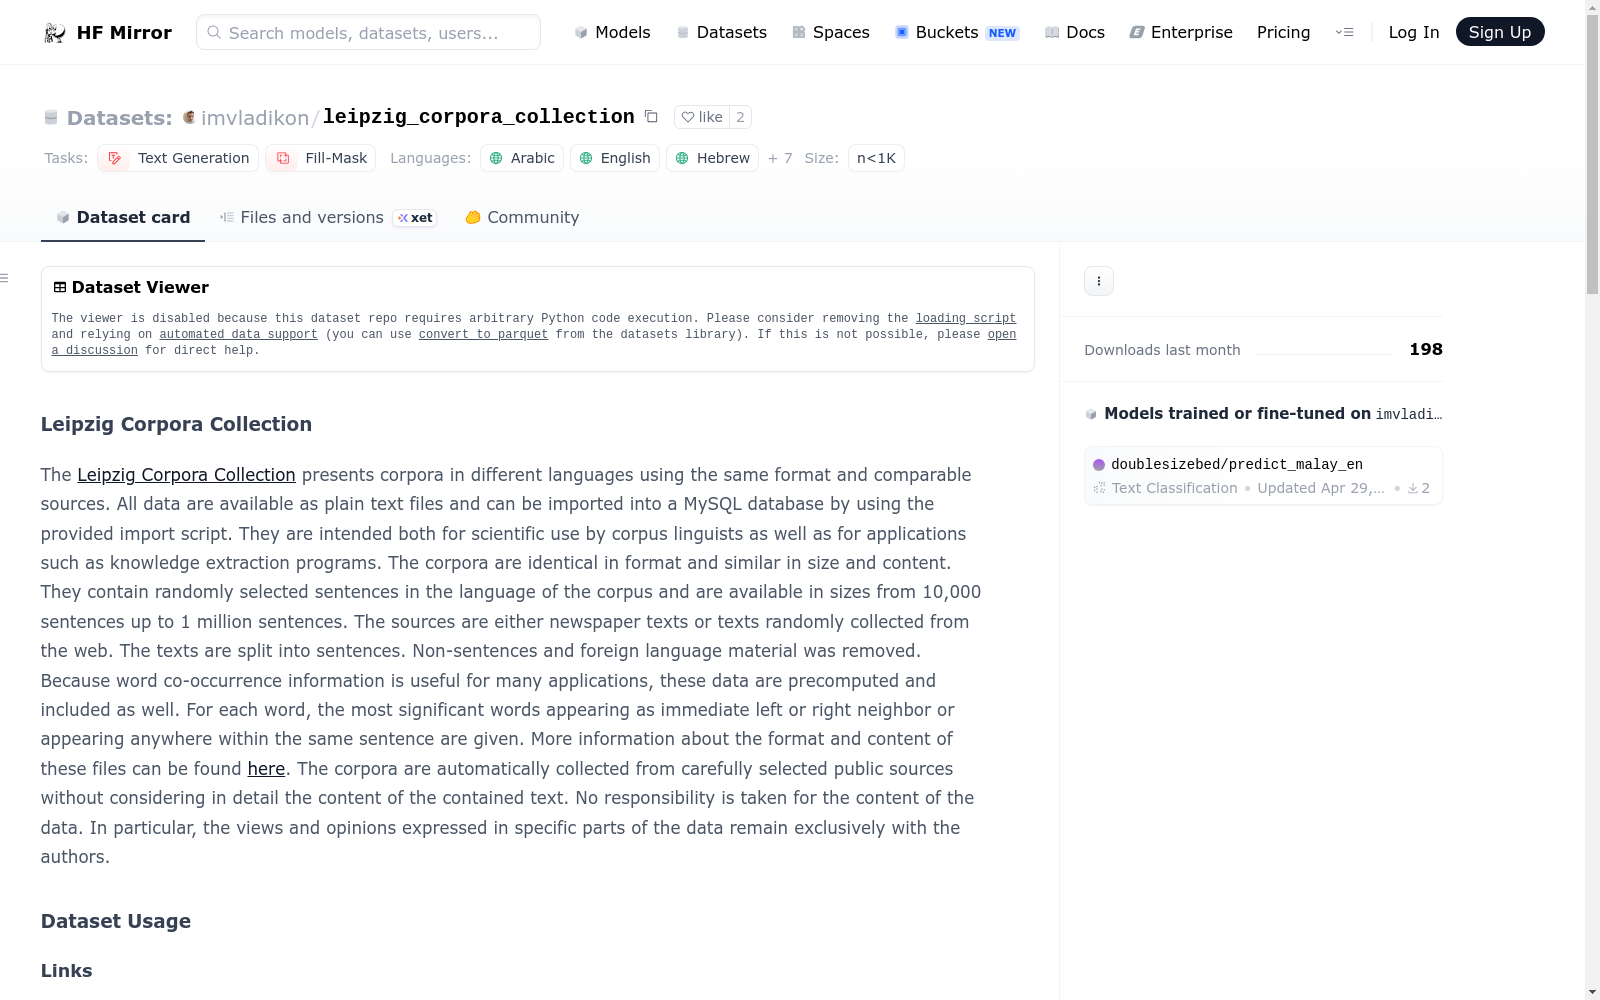Screen dimensions: 1600x1000
Task: Open the Datasets nav item
Action: coord(722,33)
